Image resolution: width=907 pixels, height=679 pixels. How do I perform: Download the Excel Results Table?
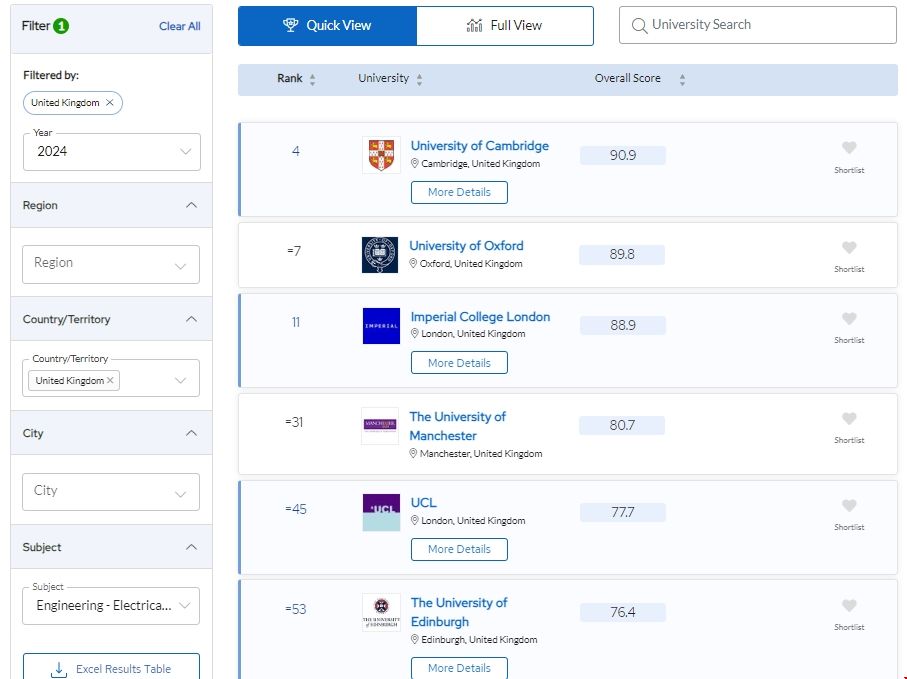coord(111,668)
